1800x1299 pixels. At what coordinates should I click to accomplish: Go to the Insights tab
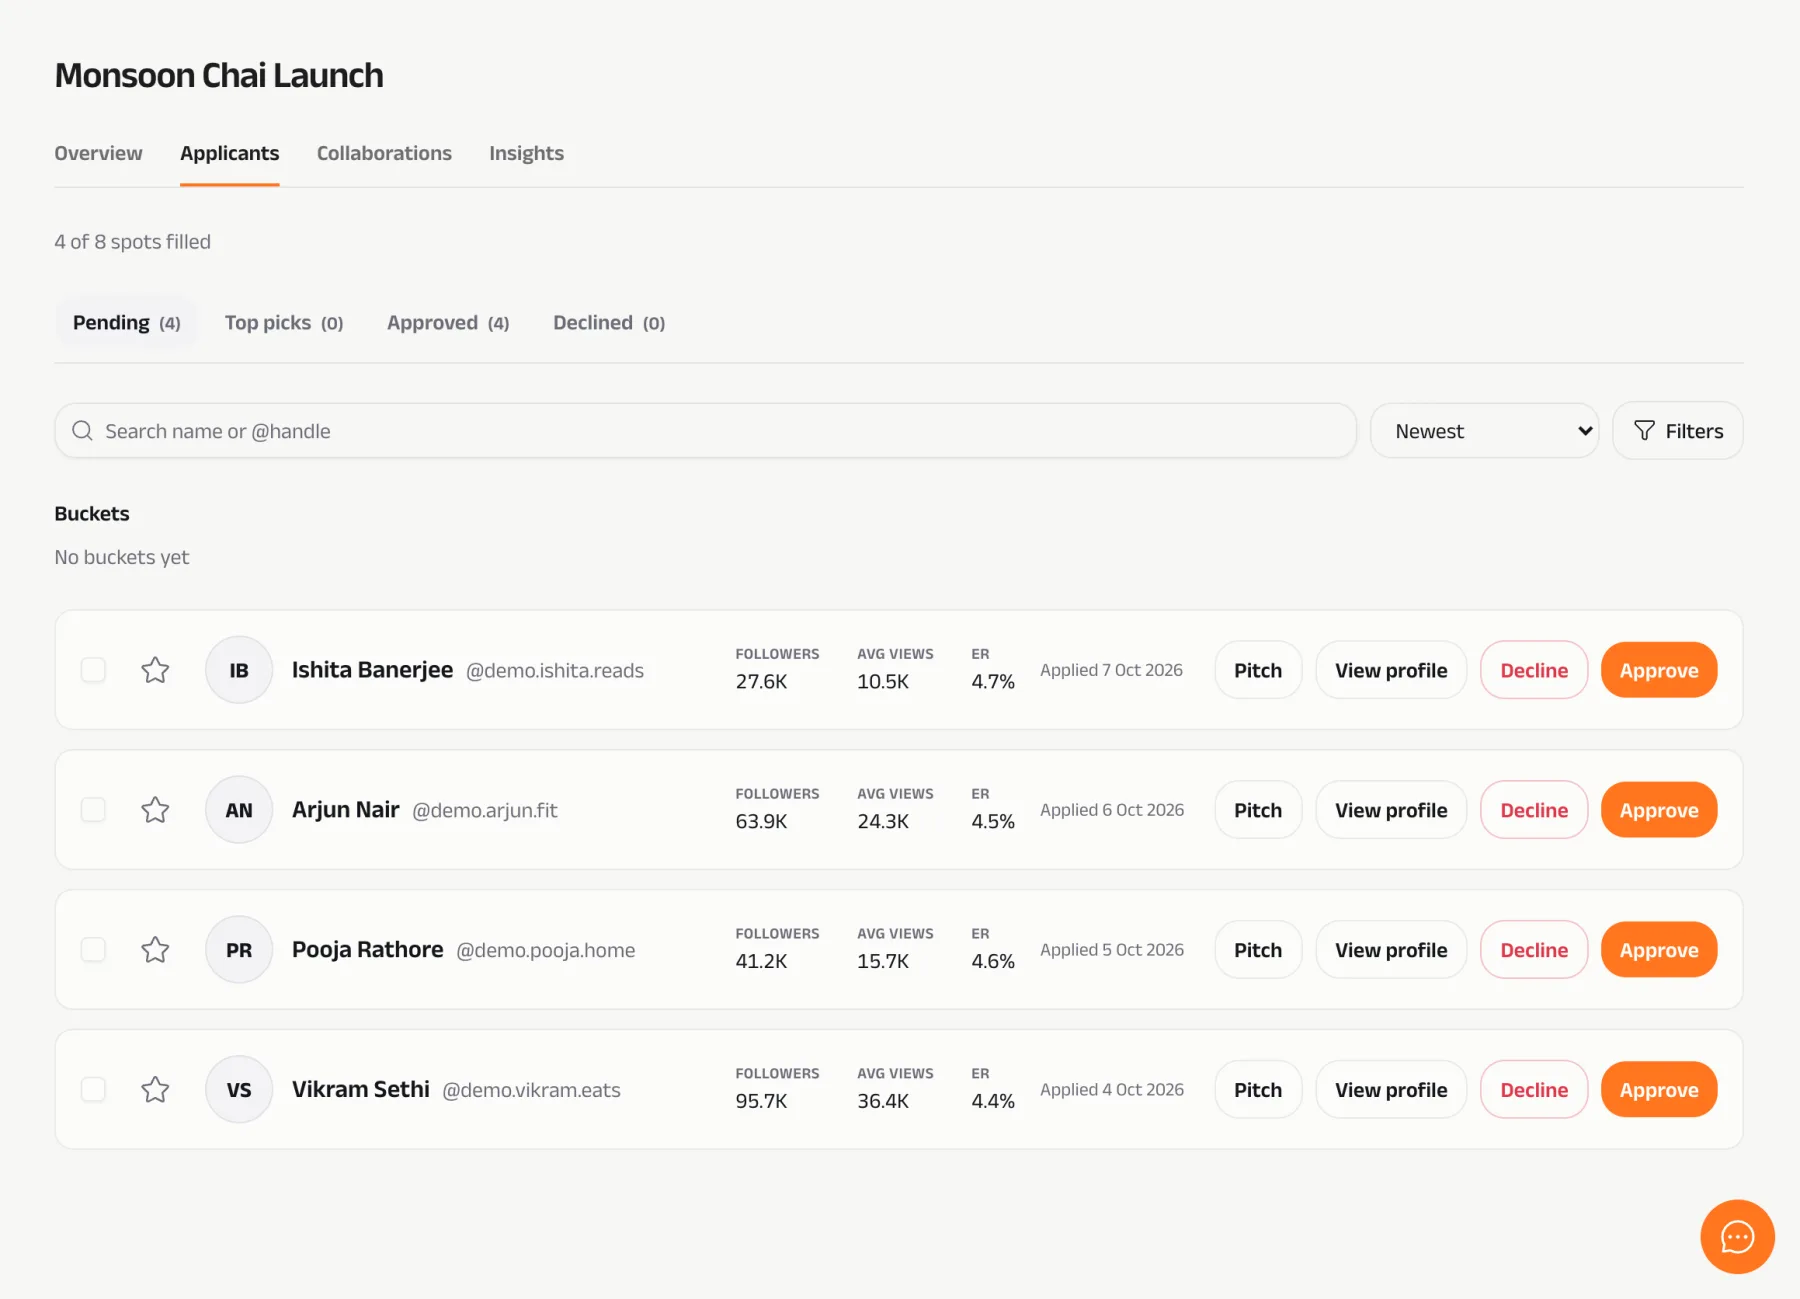[x=526, y=154]
